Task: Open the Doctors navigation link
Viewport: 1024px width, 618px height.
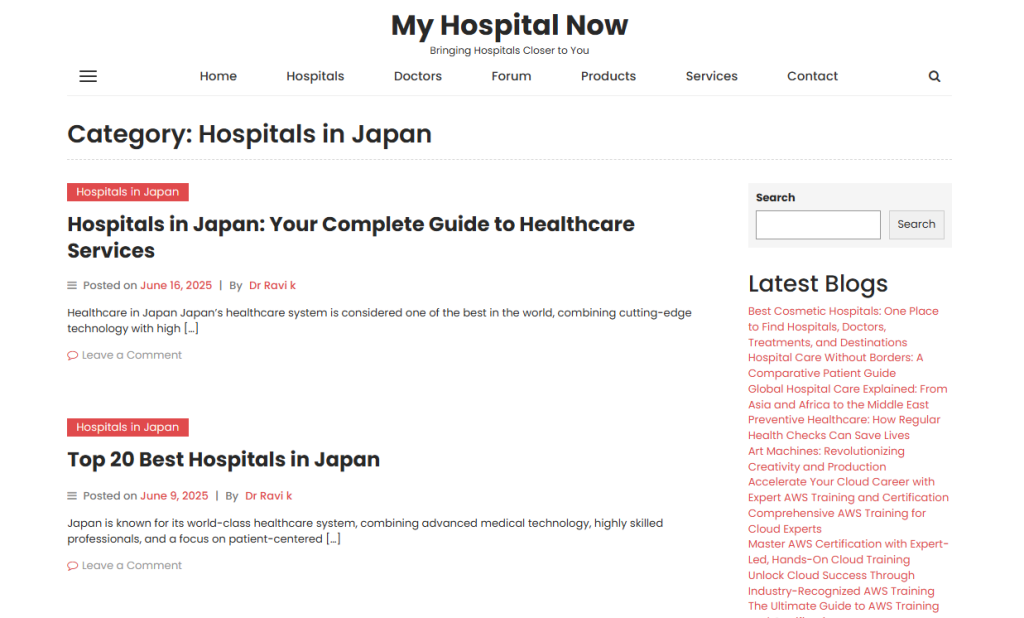Action: pyautogui.click(x=418, y=76)
